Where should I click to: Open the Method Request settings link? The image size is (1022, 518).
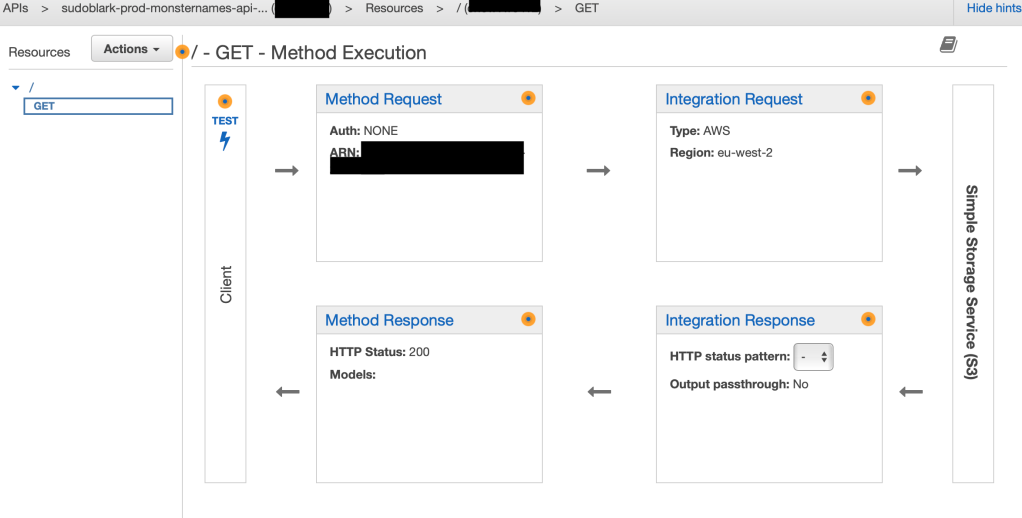[x=383, y=99]
